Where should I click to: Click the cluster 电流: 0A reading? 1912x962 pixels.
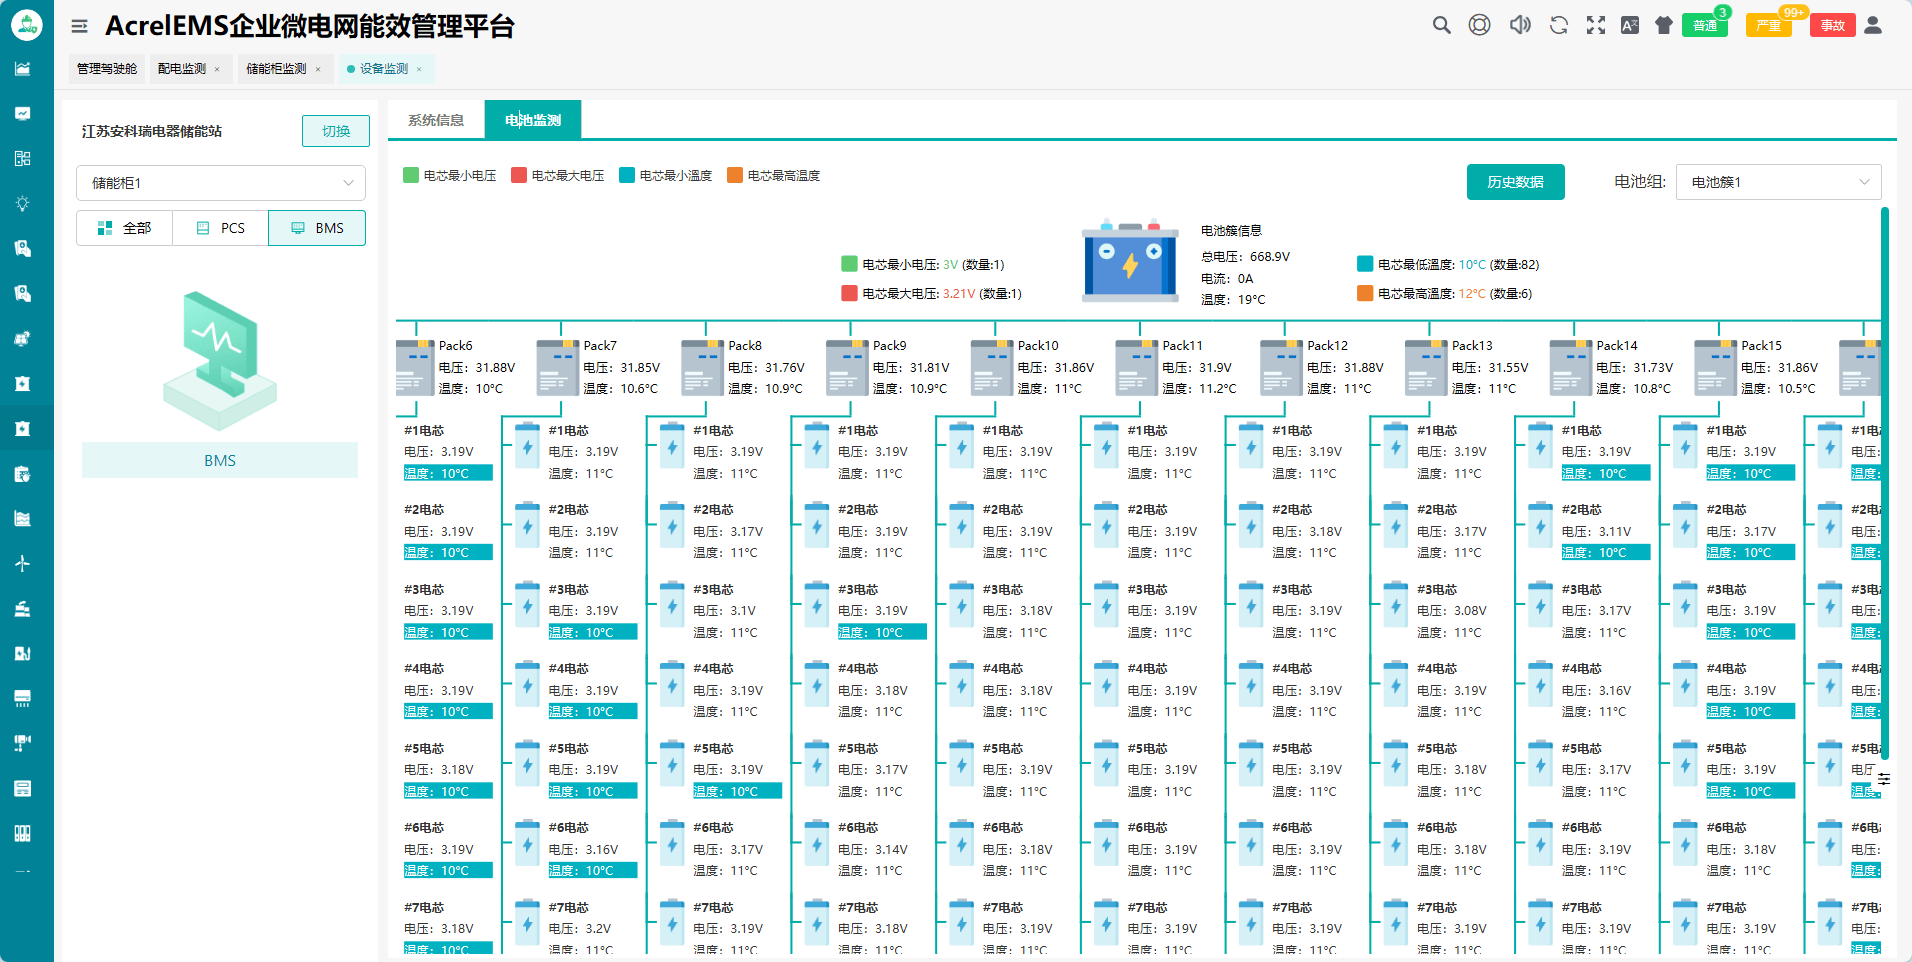click(x=1227, y=278)
